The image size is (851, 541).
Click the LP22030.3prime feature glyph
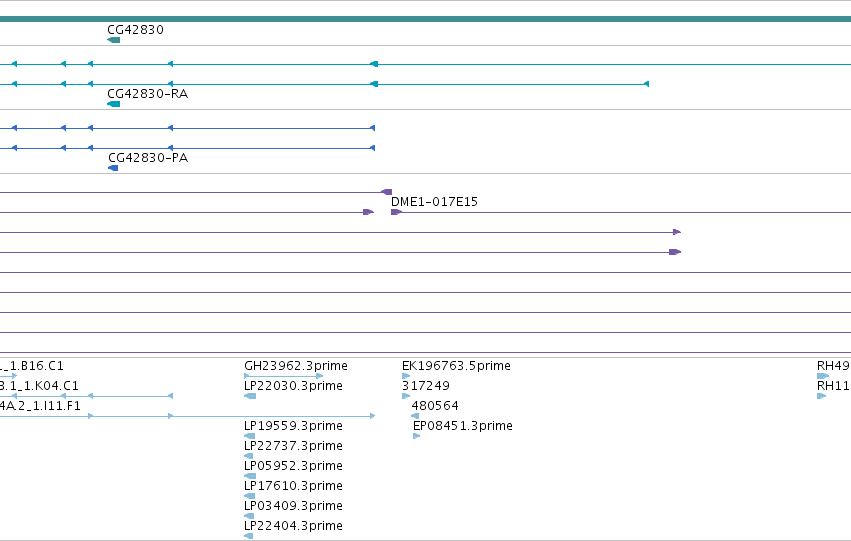[x=250, y=396]
